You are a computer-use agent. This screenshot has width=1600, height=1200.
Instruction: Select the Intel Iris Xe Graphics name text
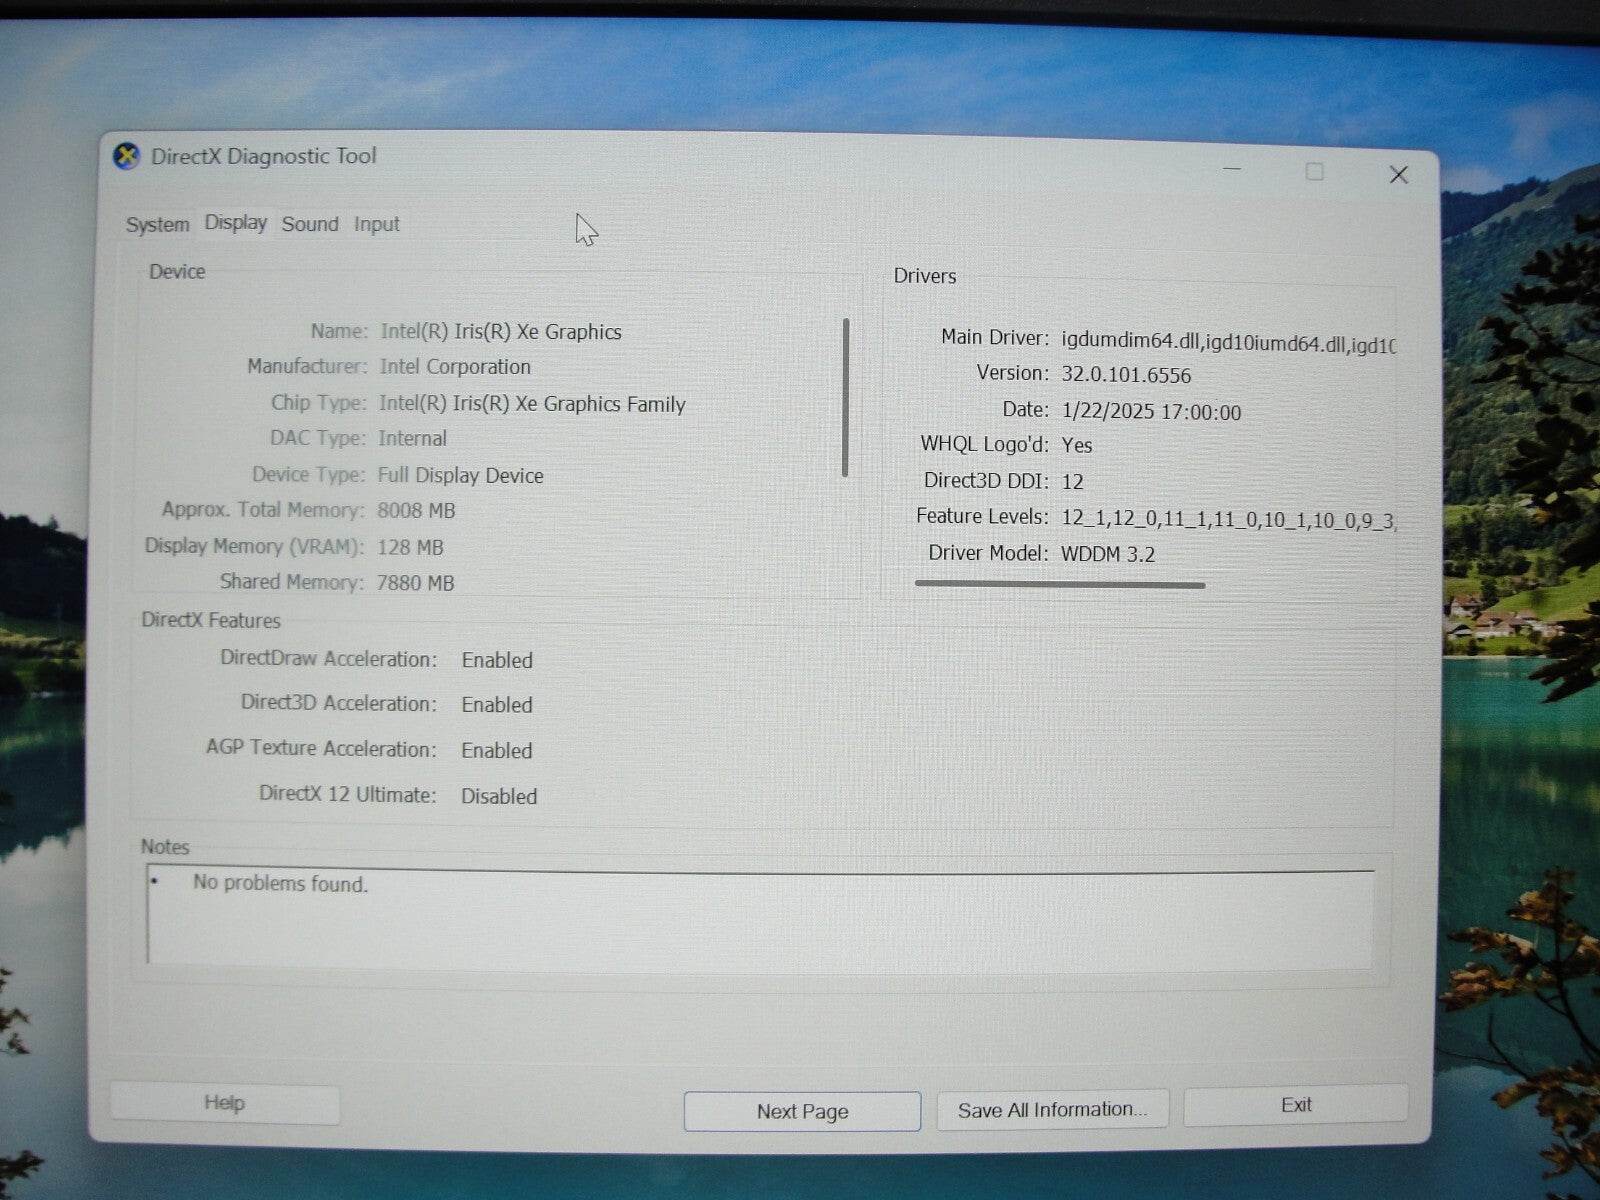[499, 331]
